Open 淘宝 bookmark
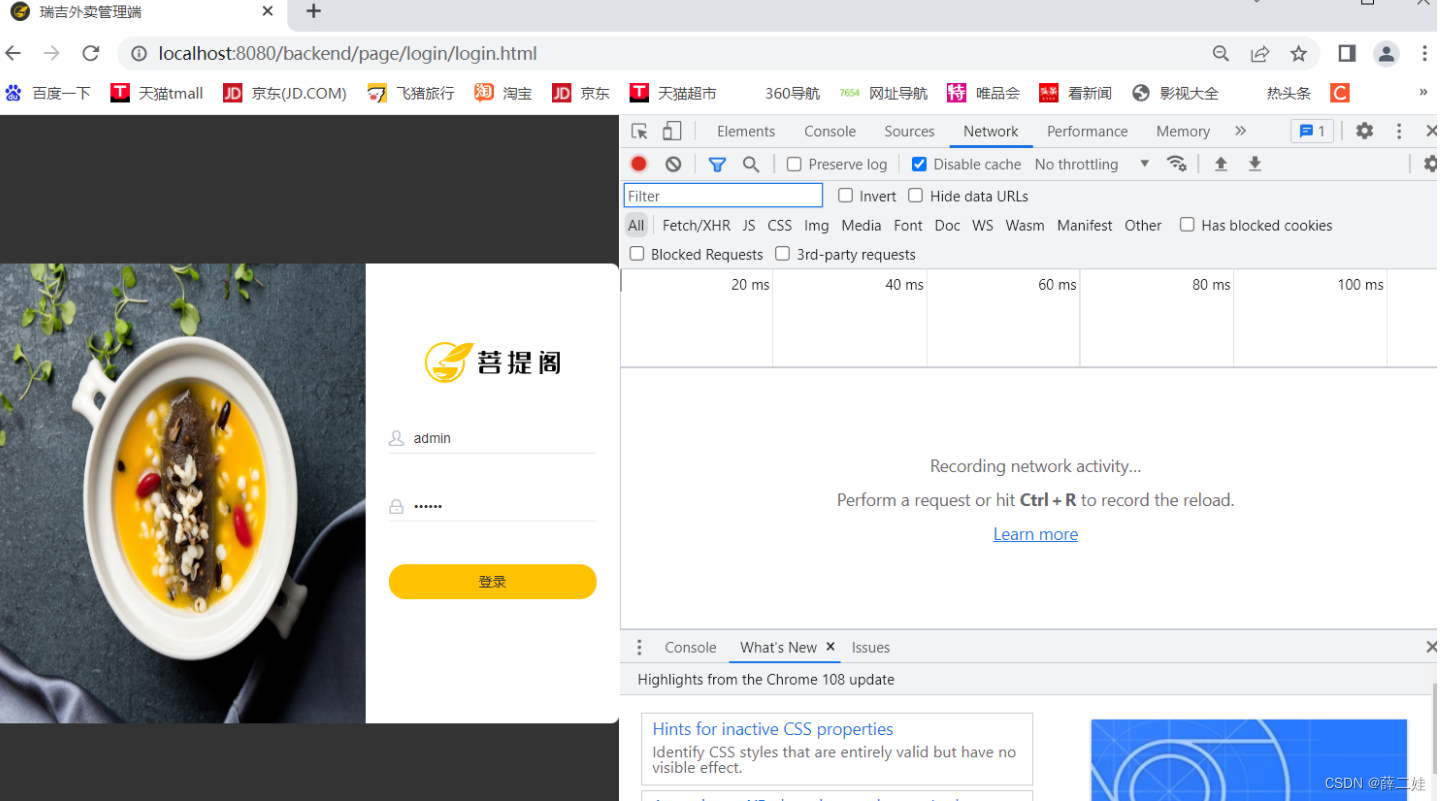This screenshot has height=801, width=1441. tap(503, 93)
